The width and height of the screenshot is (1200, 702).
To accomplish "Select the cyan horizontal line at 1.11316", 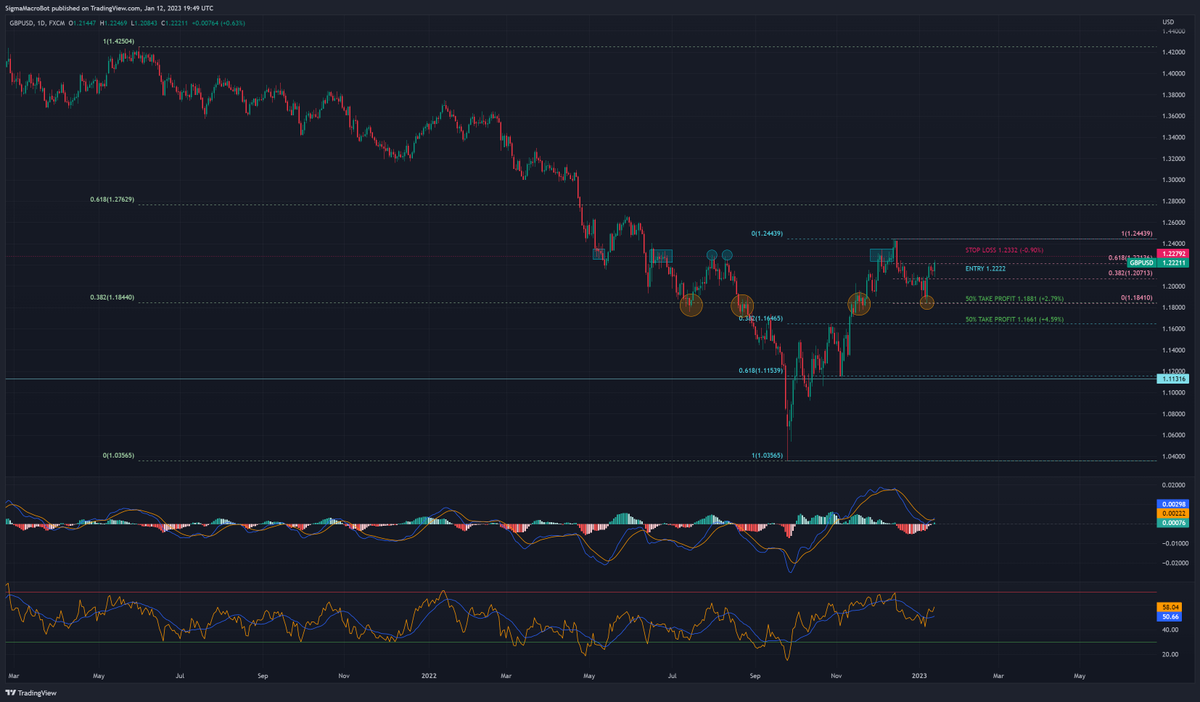I will 580,379.
